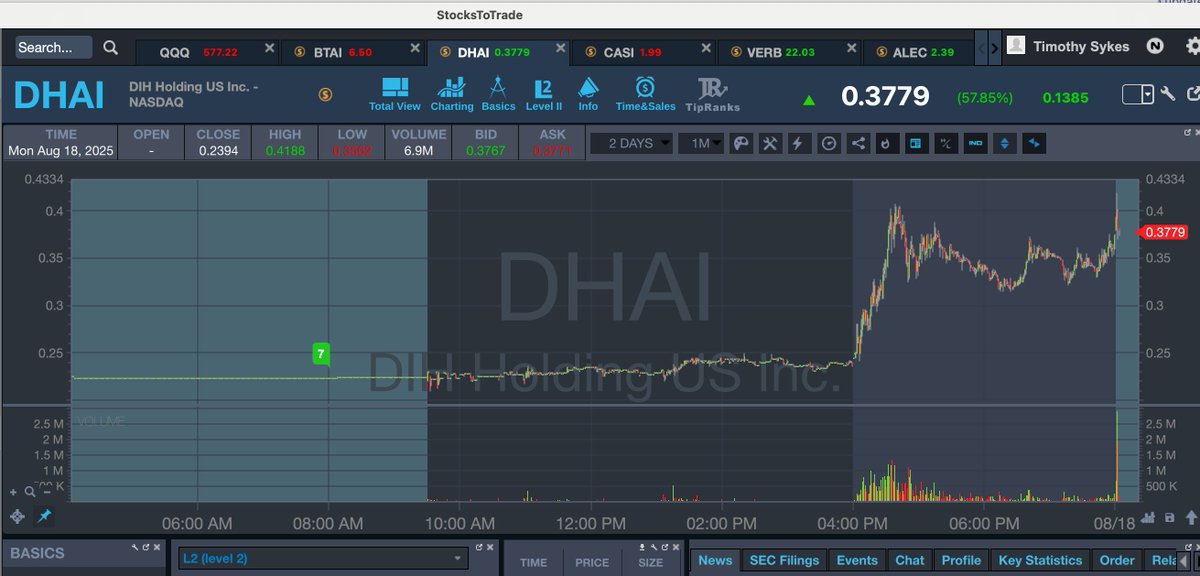Screen dimensions: 1200x576
Task: Open the L2 (level 2) dropdown
Action: 321,559
